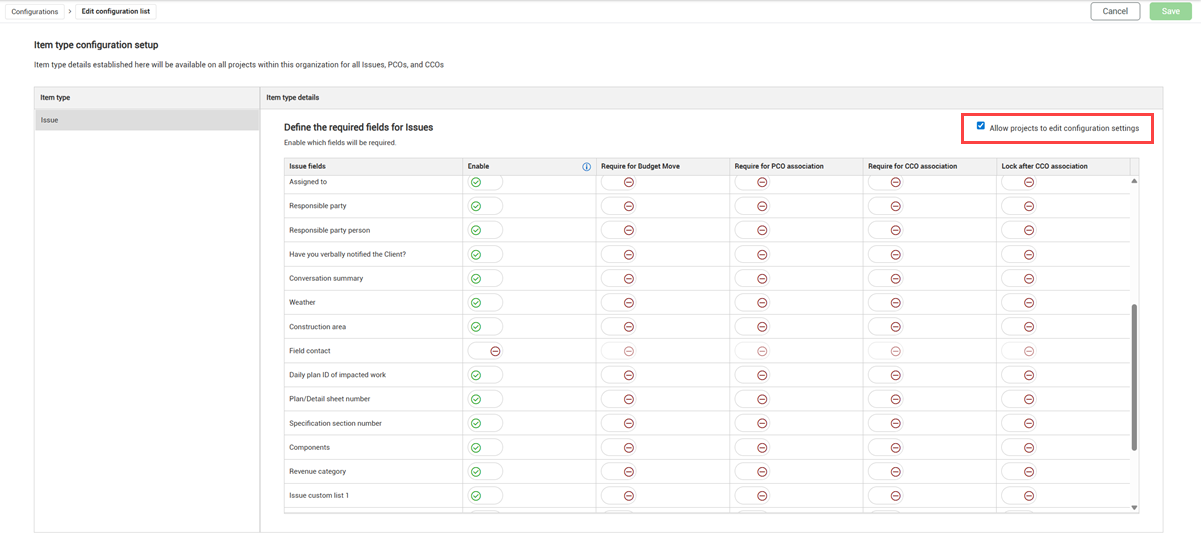
Task: Click the scroll down arrow of fields table
Action: point(1134,508)
